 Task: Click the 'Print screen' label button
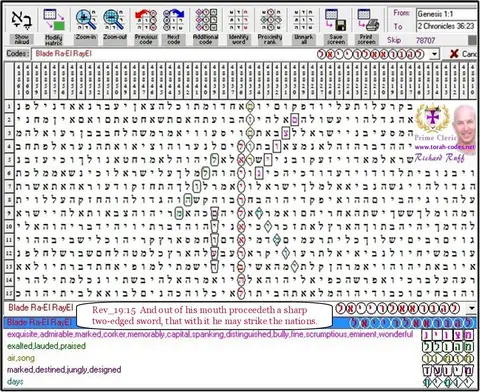pyautogui.click(x=366, y=39)
